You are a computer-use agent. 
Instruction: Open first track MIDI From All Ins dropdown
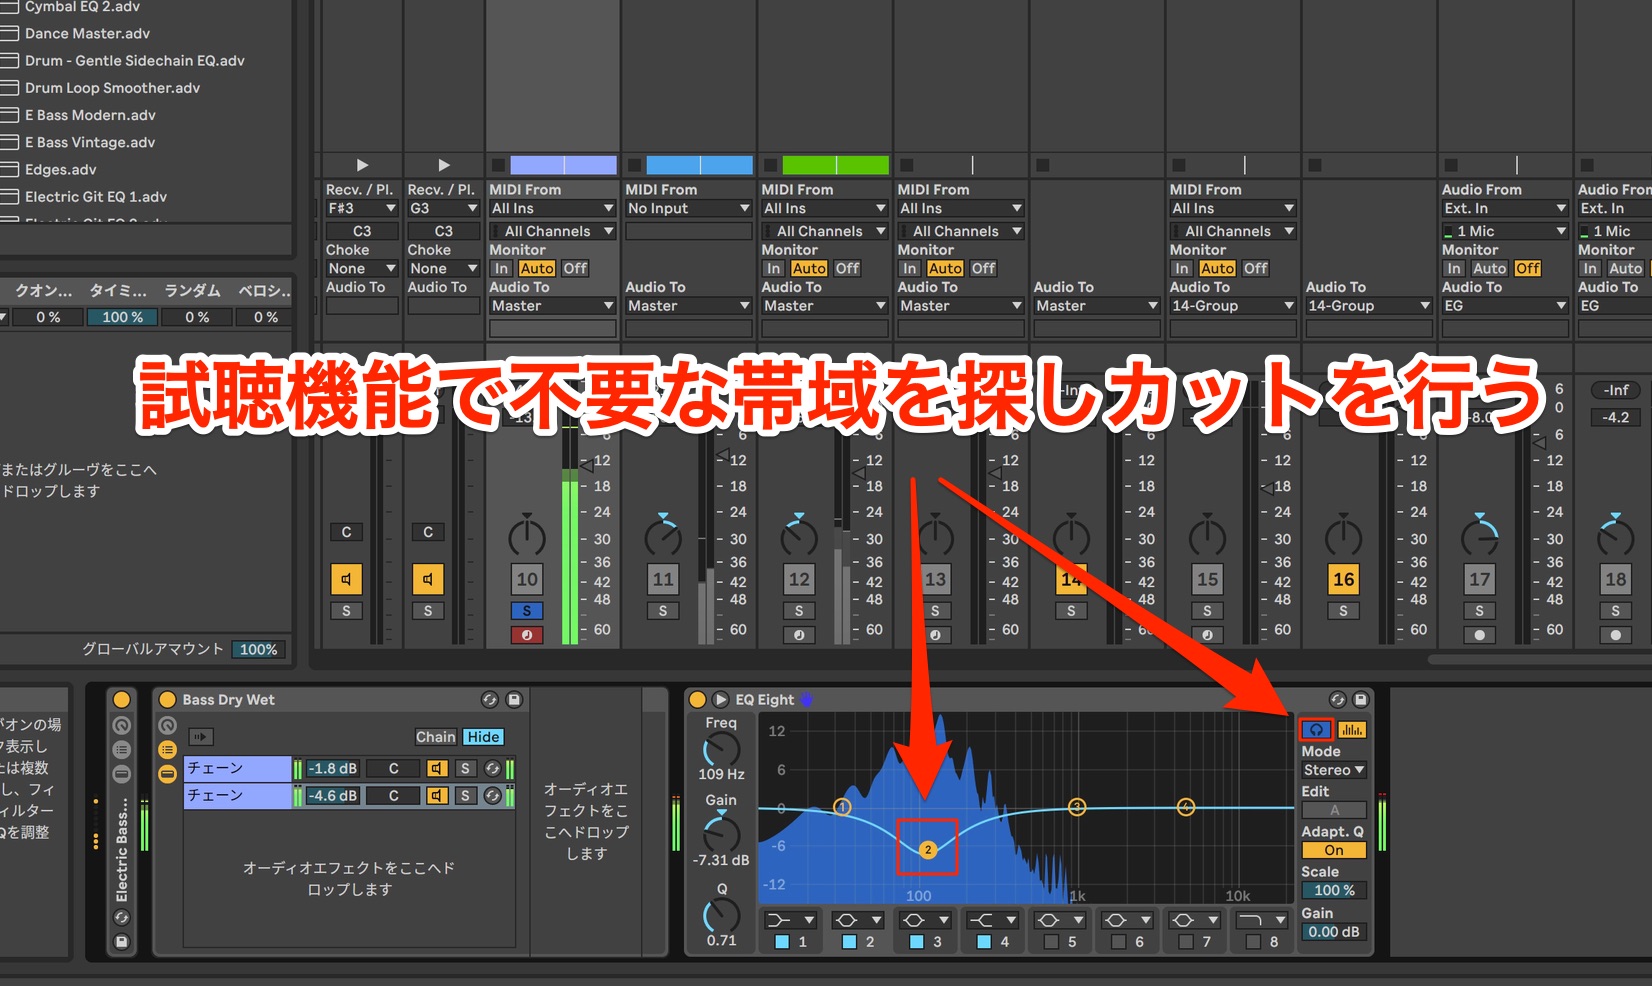point(552,208)
